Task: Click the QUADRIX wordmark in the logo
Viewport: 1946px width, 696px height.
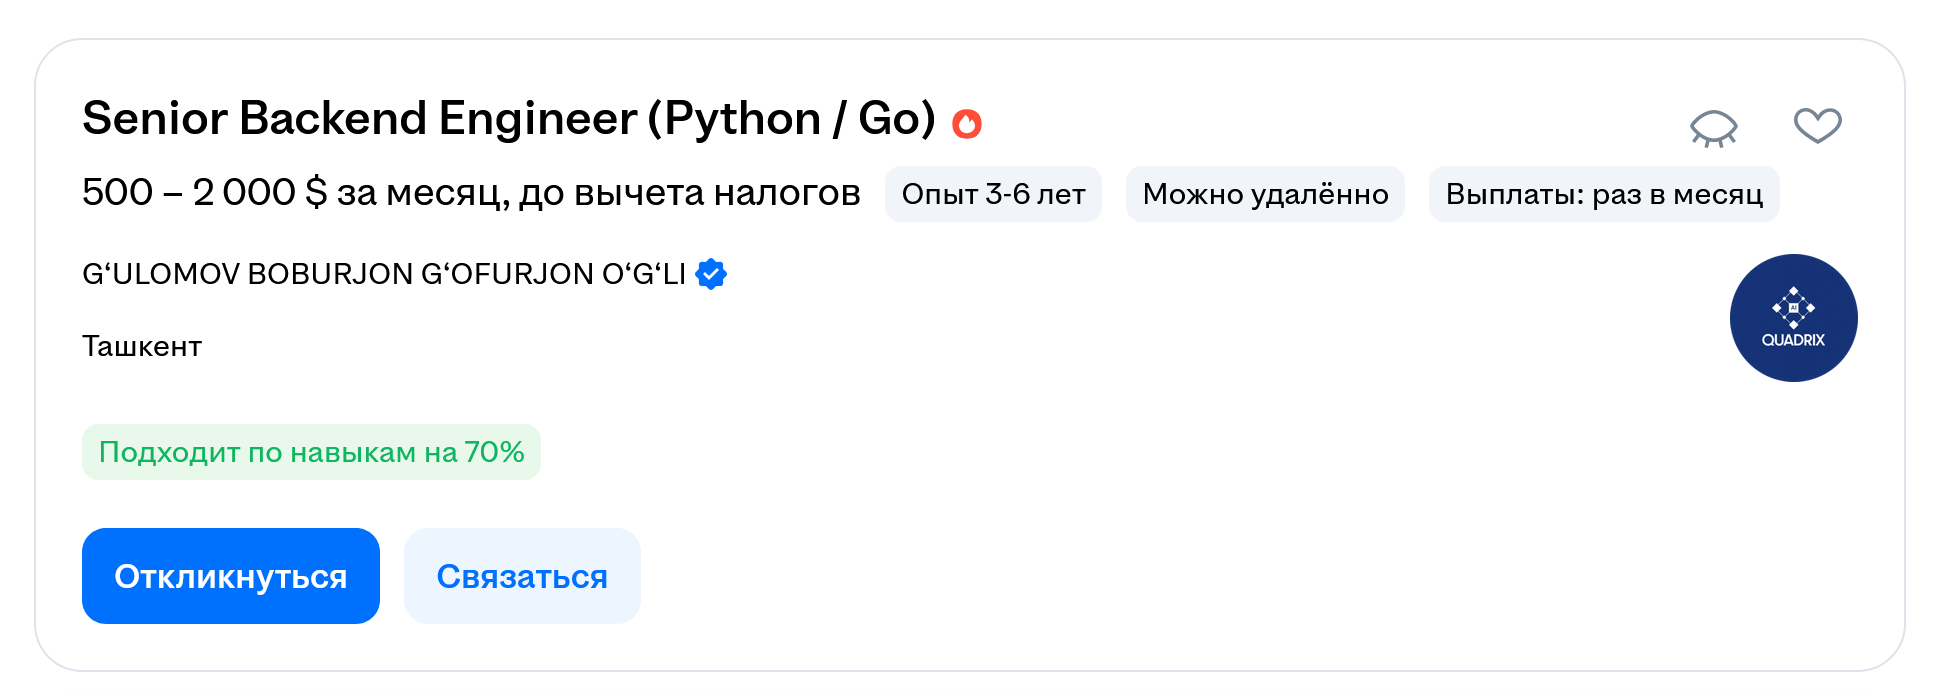Action: click(1793, 341)
